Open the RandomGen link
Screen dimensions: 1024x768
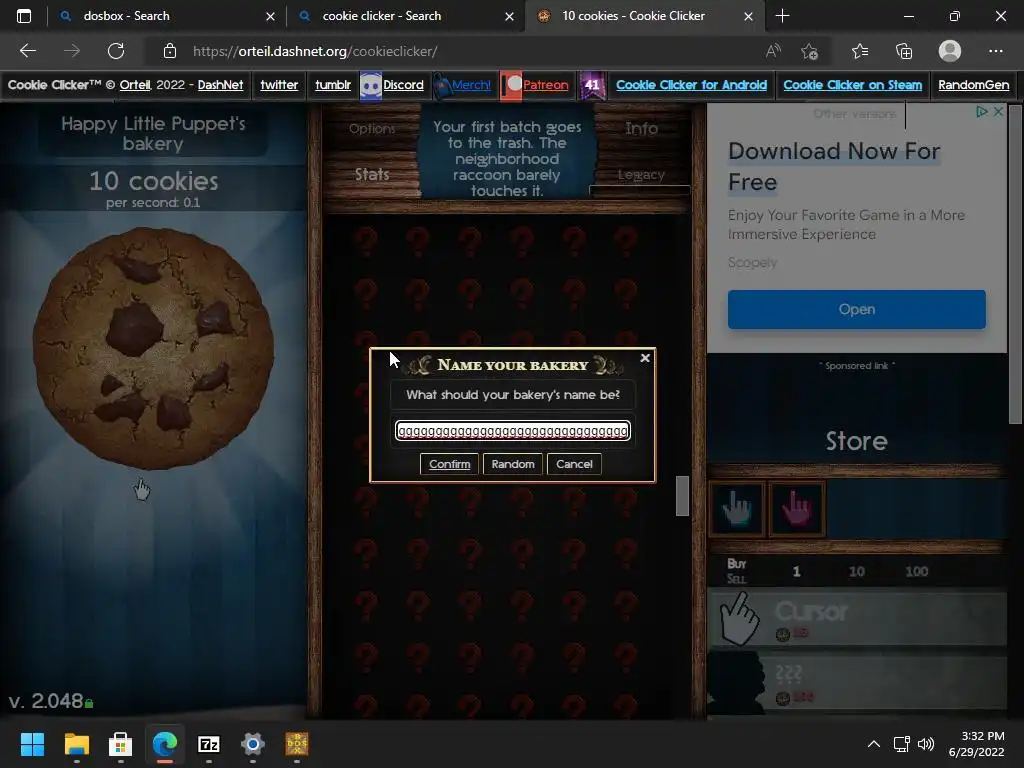[x=973, y=85]
